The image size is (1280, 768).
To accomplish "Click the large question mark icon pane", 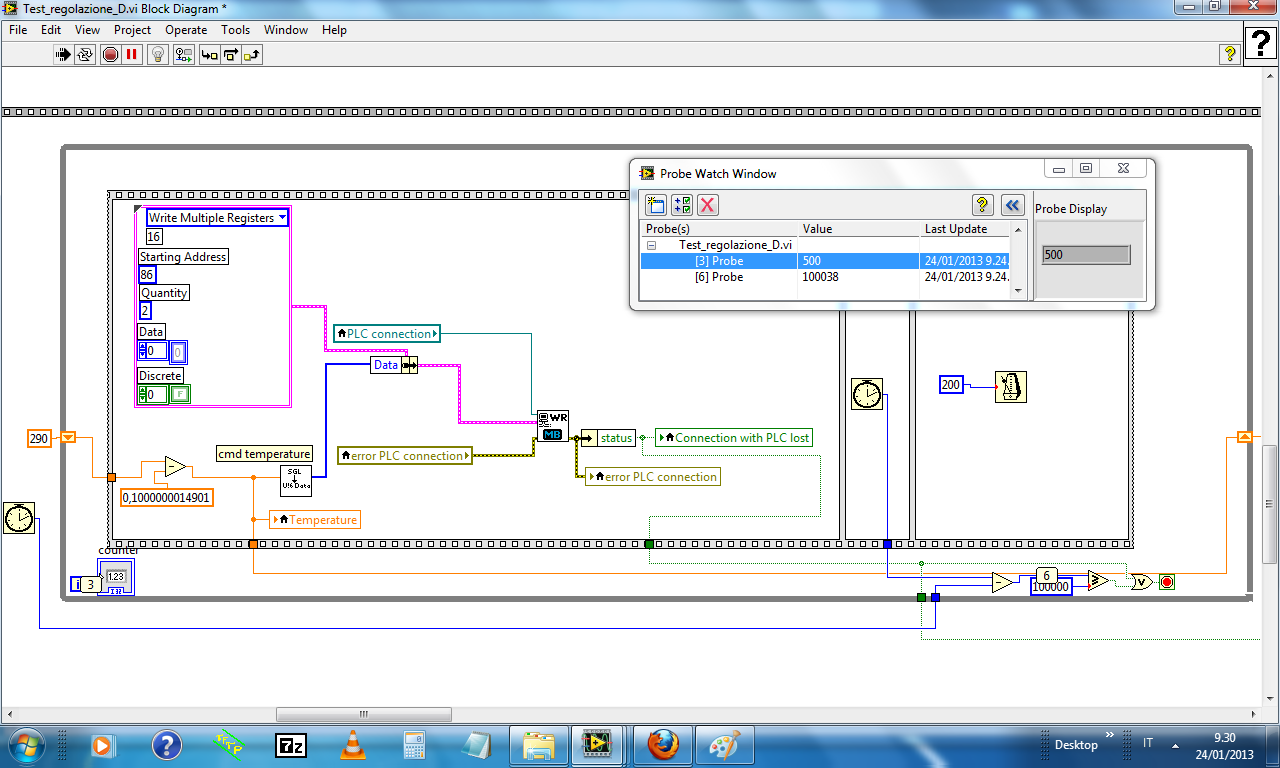I will (x=1261, y=43).
